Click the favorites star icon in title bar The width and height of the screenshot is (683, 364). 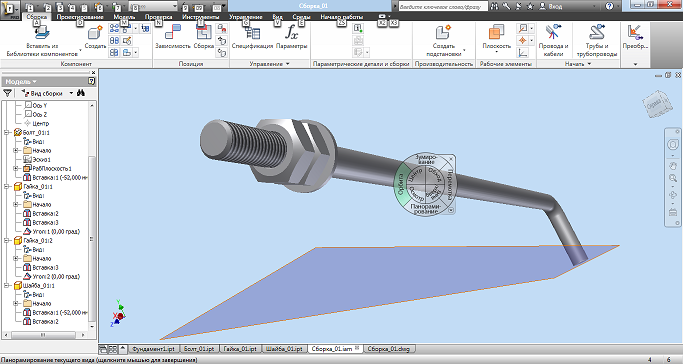click(x=530, y=6)
